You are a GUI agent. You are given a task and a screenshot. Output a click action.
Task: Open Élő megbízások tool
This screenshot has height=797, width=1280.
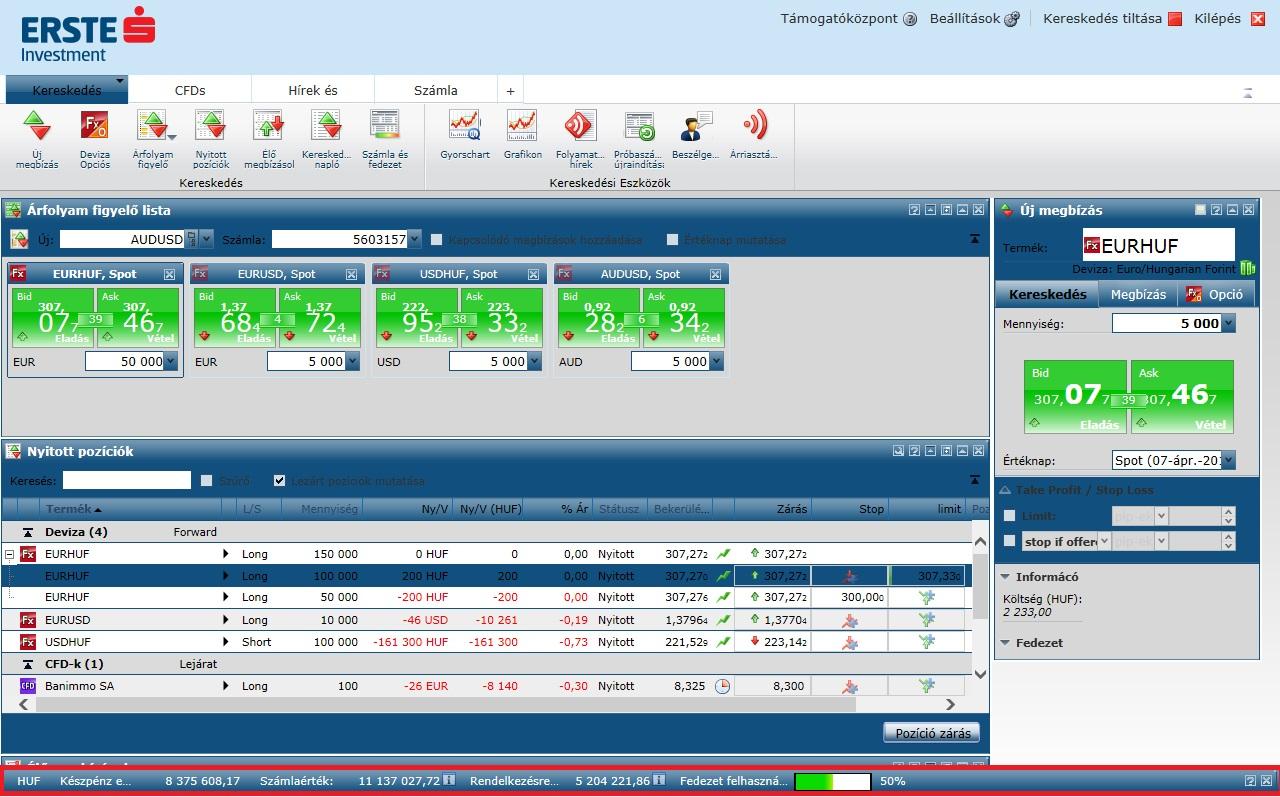point(268,127)
